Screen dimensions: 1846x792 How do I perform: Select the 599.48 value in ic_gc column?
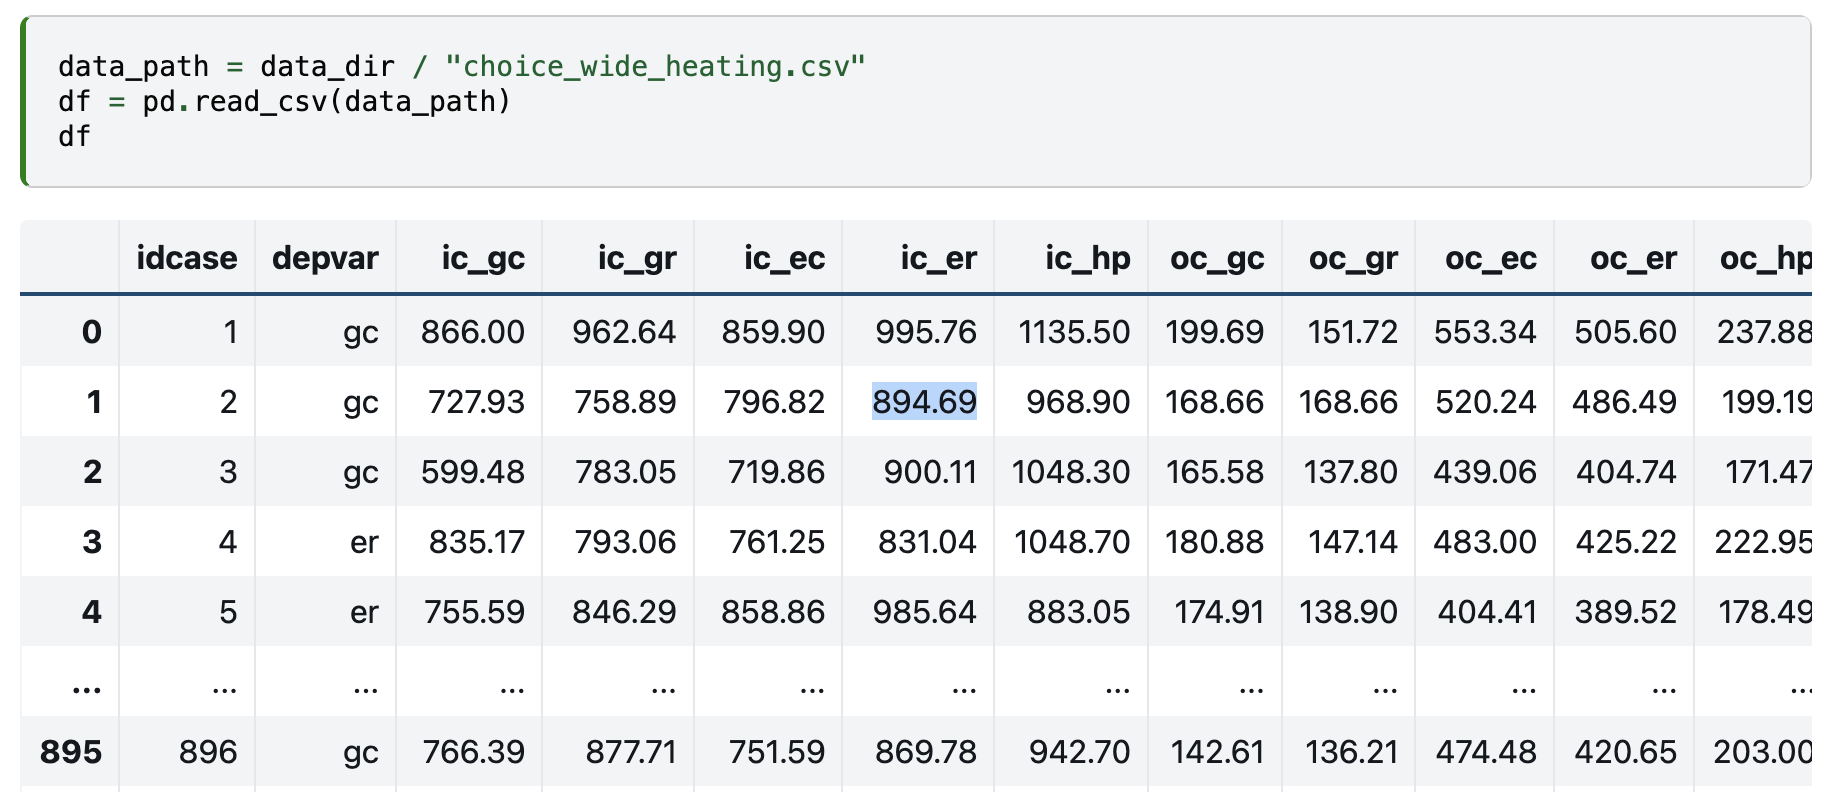(x=473, y=472)
